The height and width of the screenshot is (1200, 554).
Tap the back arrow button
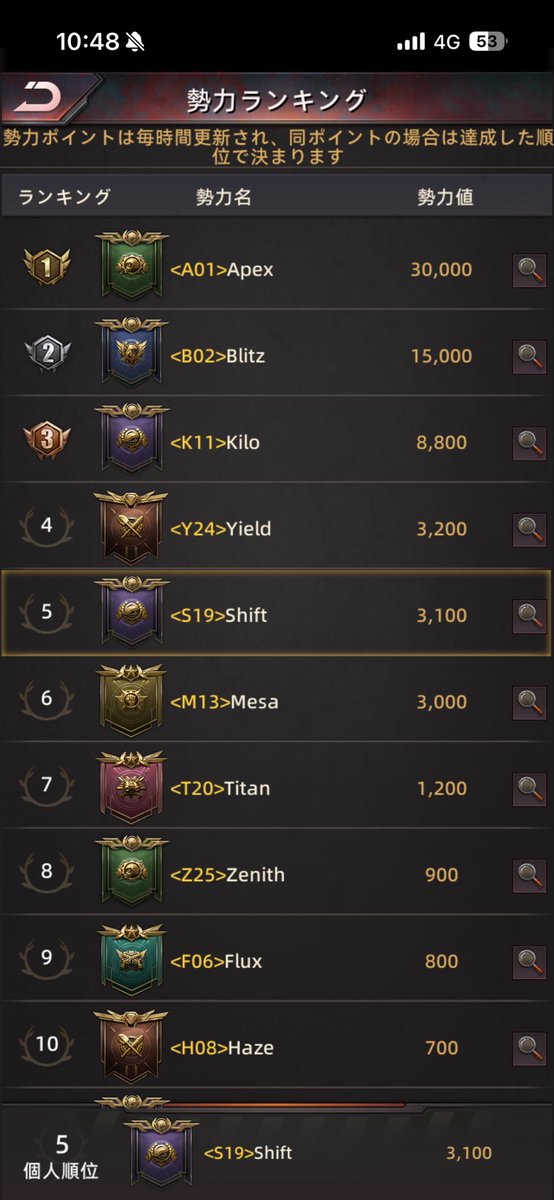(38, 96)
